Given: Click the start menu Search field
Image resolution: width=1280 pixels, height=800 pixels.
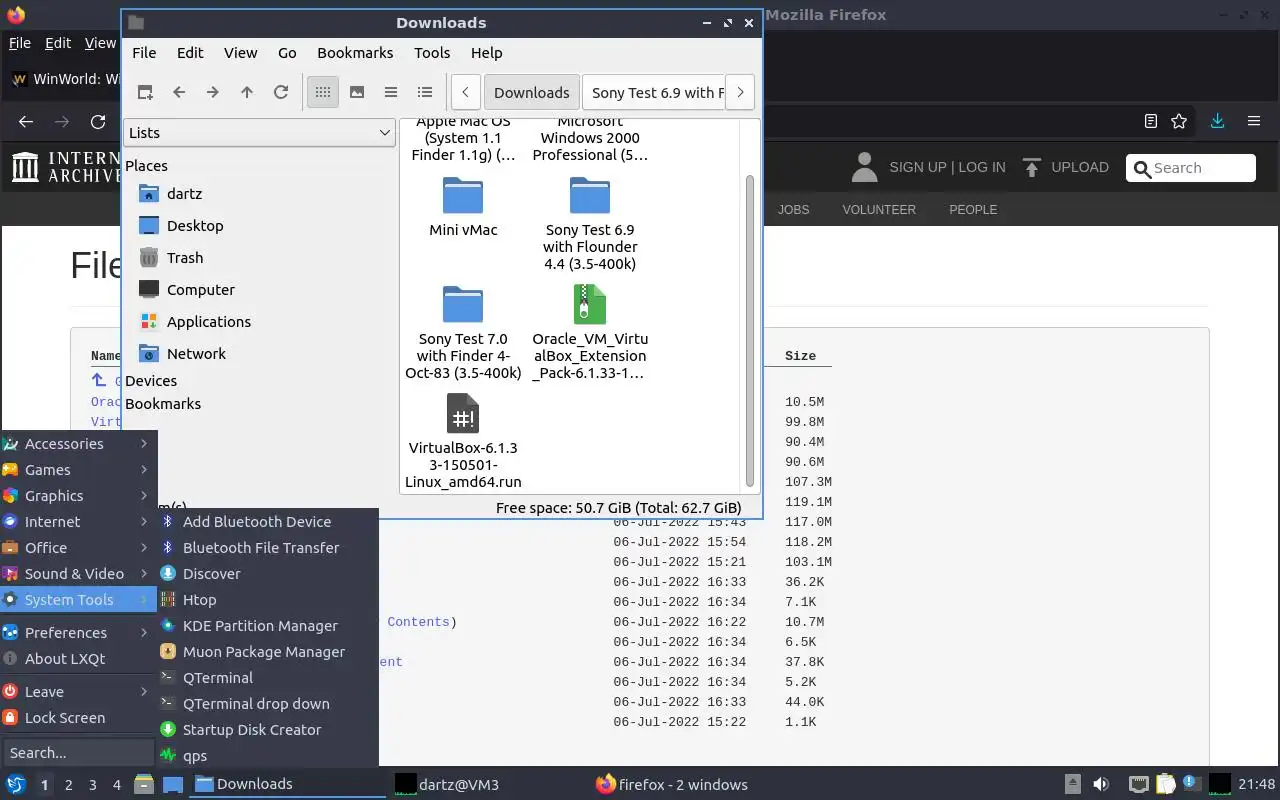Looking at the screenshot, I should point(78,752).
